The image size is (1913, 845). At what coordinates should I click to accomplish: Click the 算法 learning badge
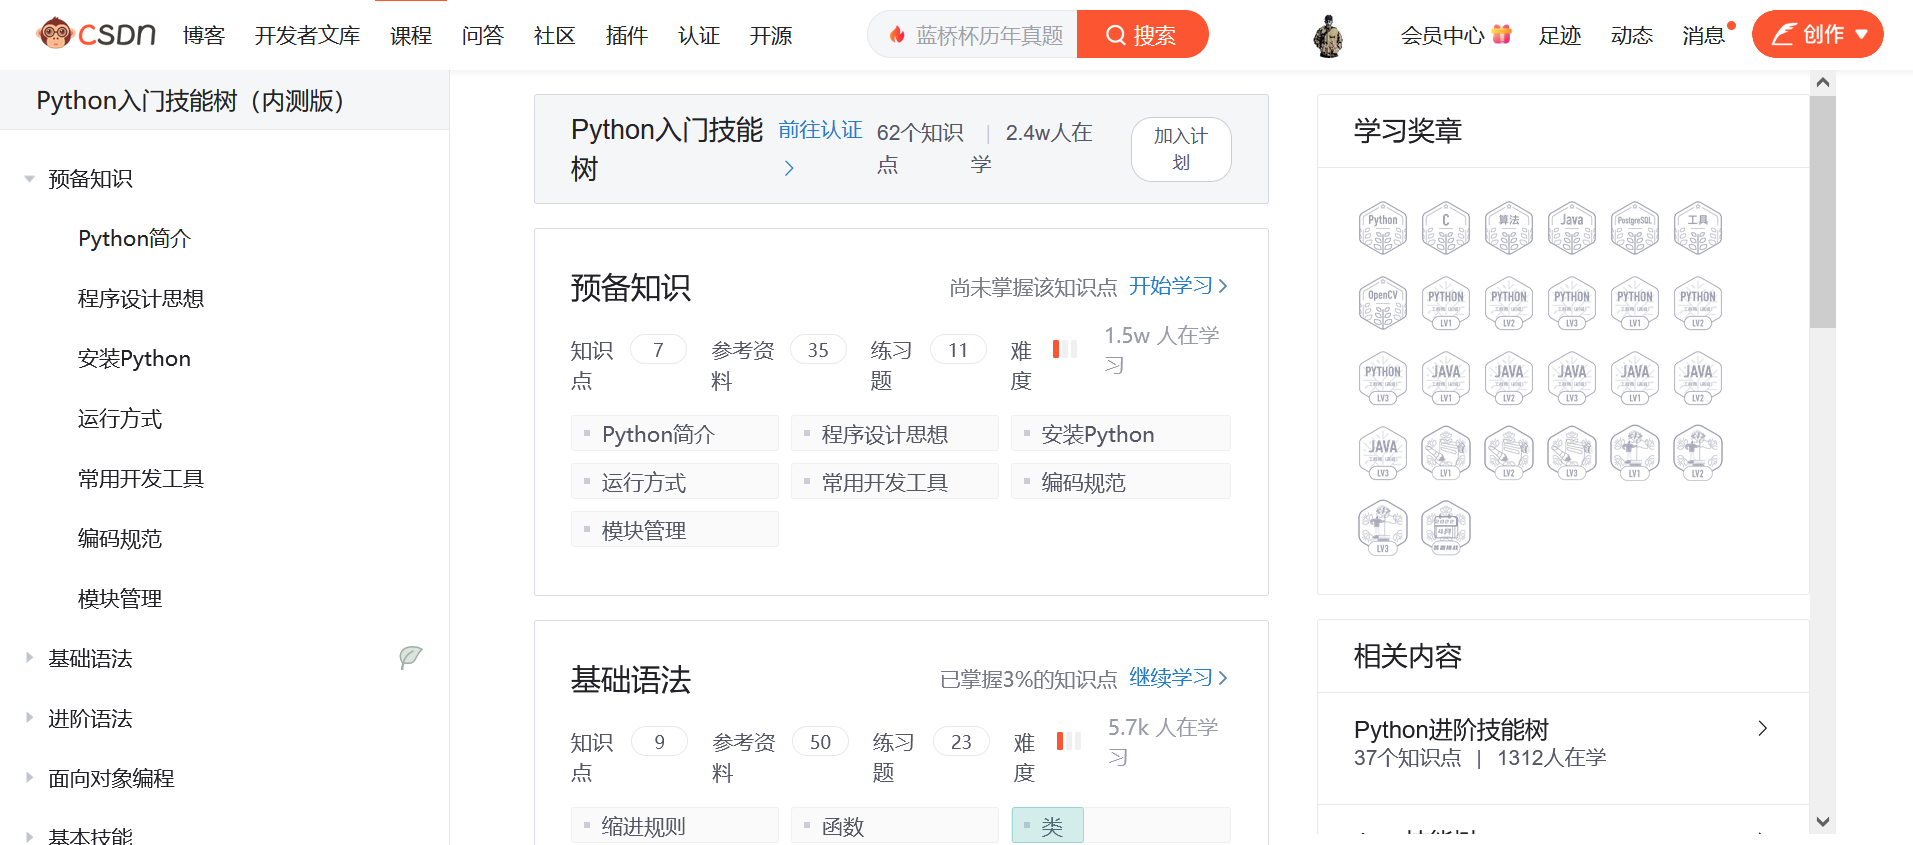tap(1509, 228)
